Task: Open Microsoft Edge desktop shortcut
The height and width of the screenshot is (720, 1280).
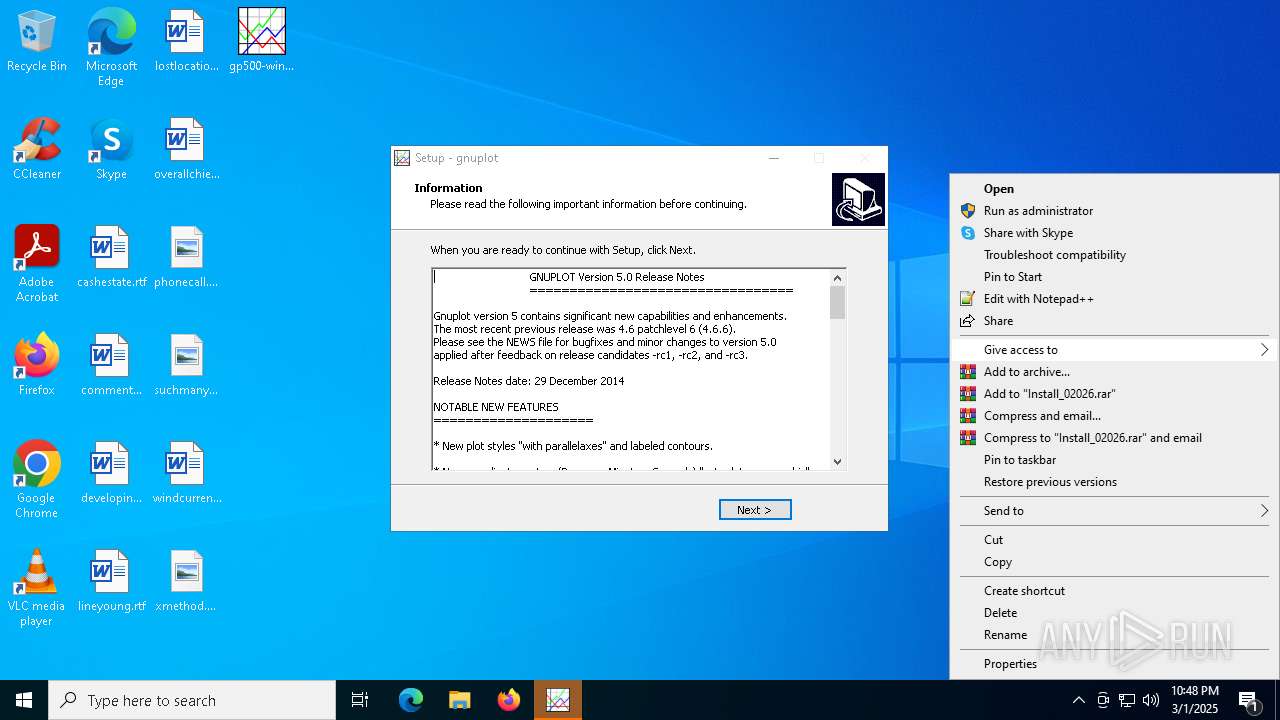Action: coord(111,48)
